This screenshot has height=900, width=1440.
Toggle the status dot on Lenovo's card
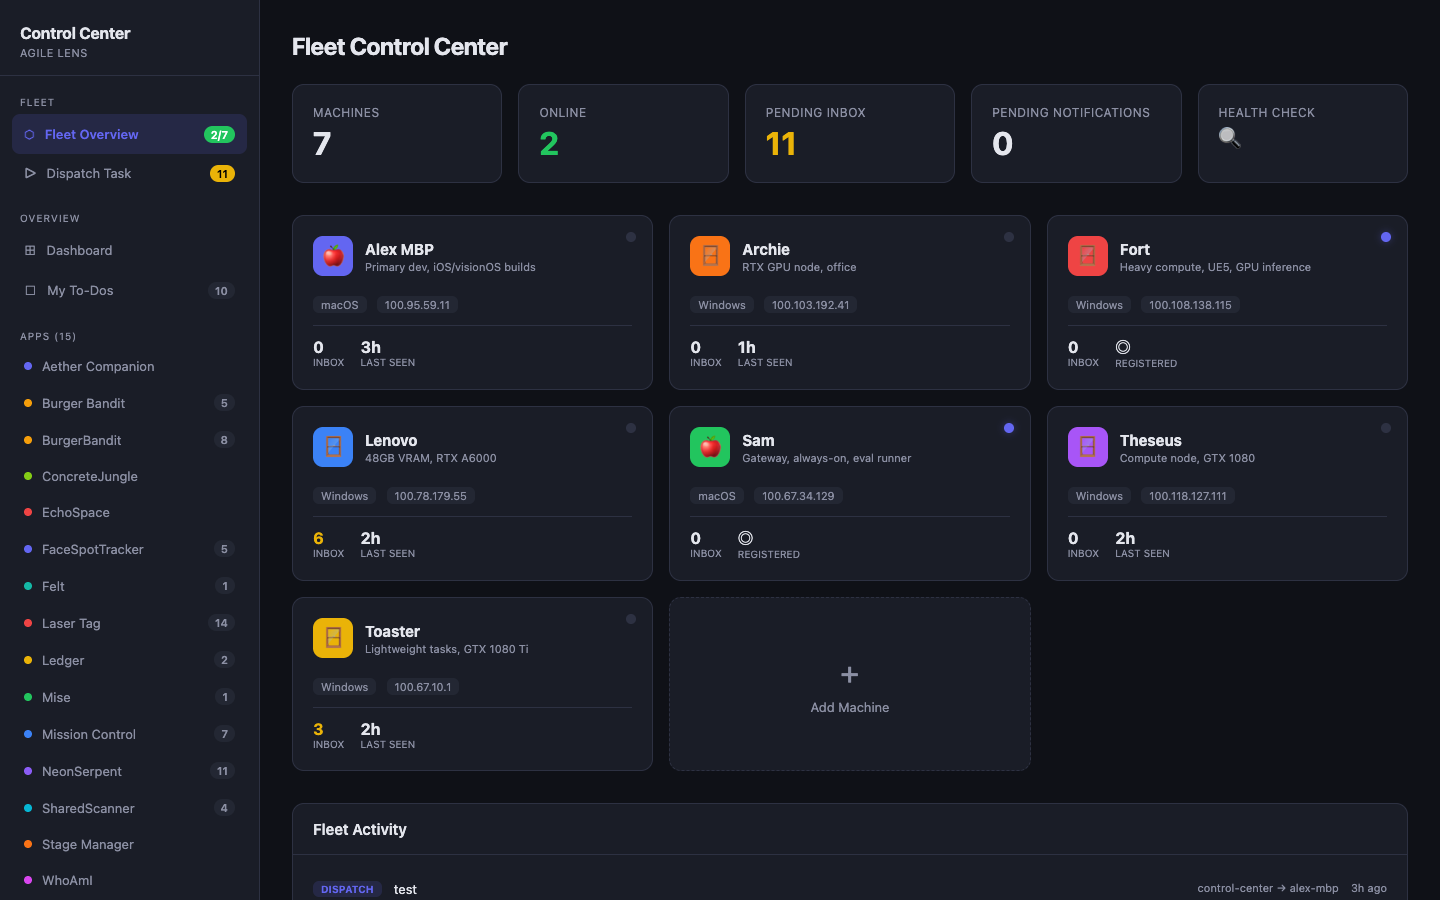[631, 428]
